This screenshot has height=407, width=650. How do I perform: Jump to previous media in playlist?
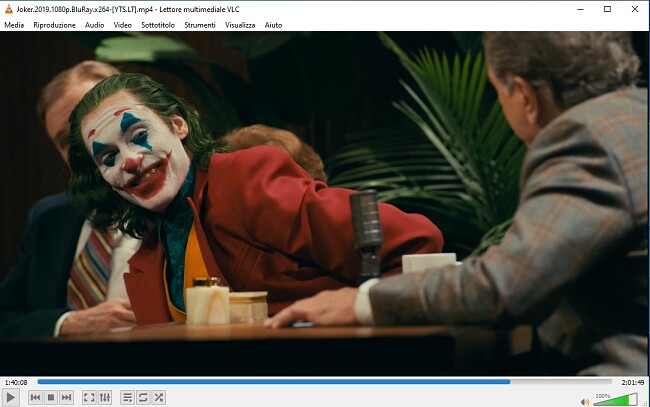click(36, 398)
